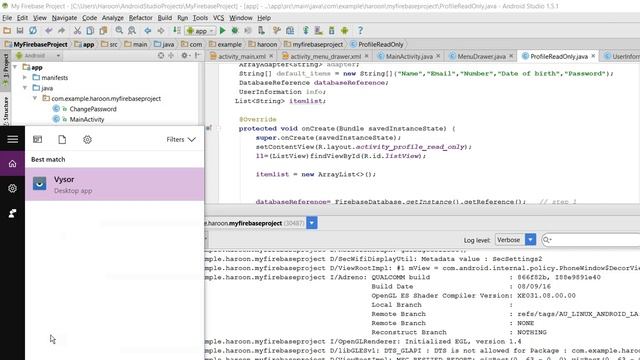Switch to the activity_main.xml tab

coord(242,56)
